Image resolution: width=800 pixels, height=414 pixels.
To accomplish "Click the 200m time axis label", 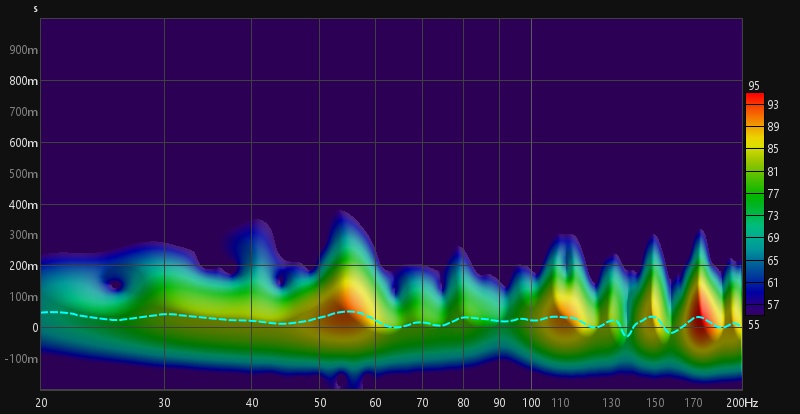I will click(25, 266).
